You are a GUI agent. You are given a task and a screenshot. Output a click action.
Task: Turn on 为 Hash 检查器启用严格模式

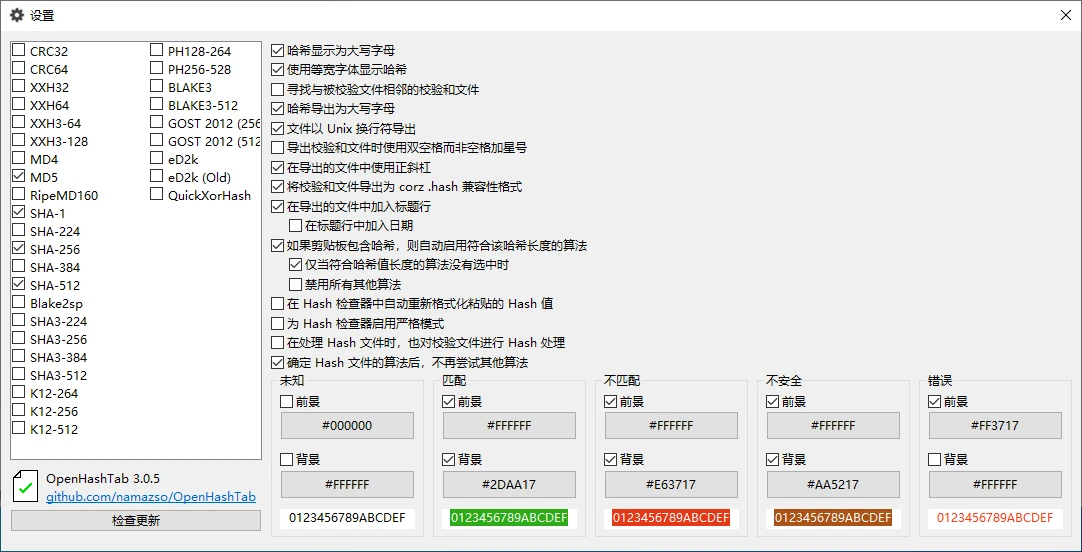tap(278, 324)
